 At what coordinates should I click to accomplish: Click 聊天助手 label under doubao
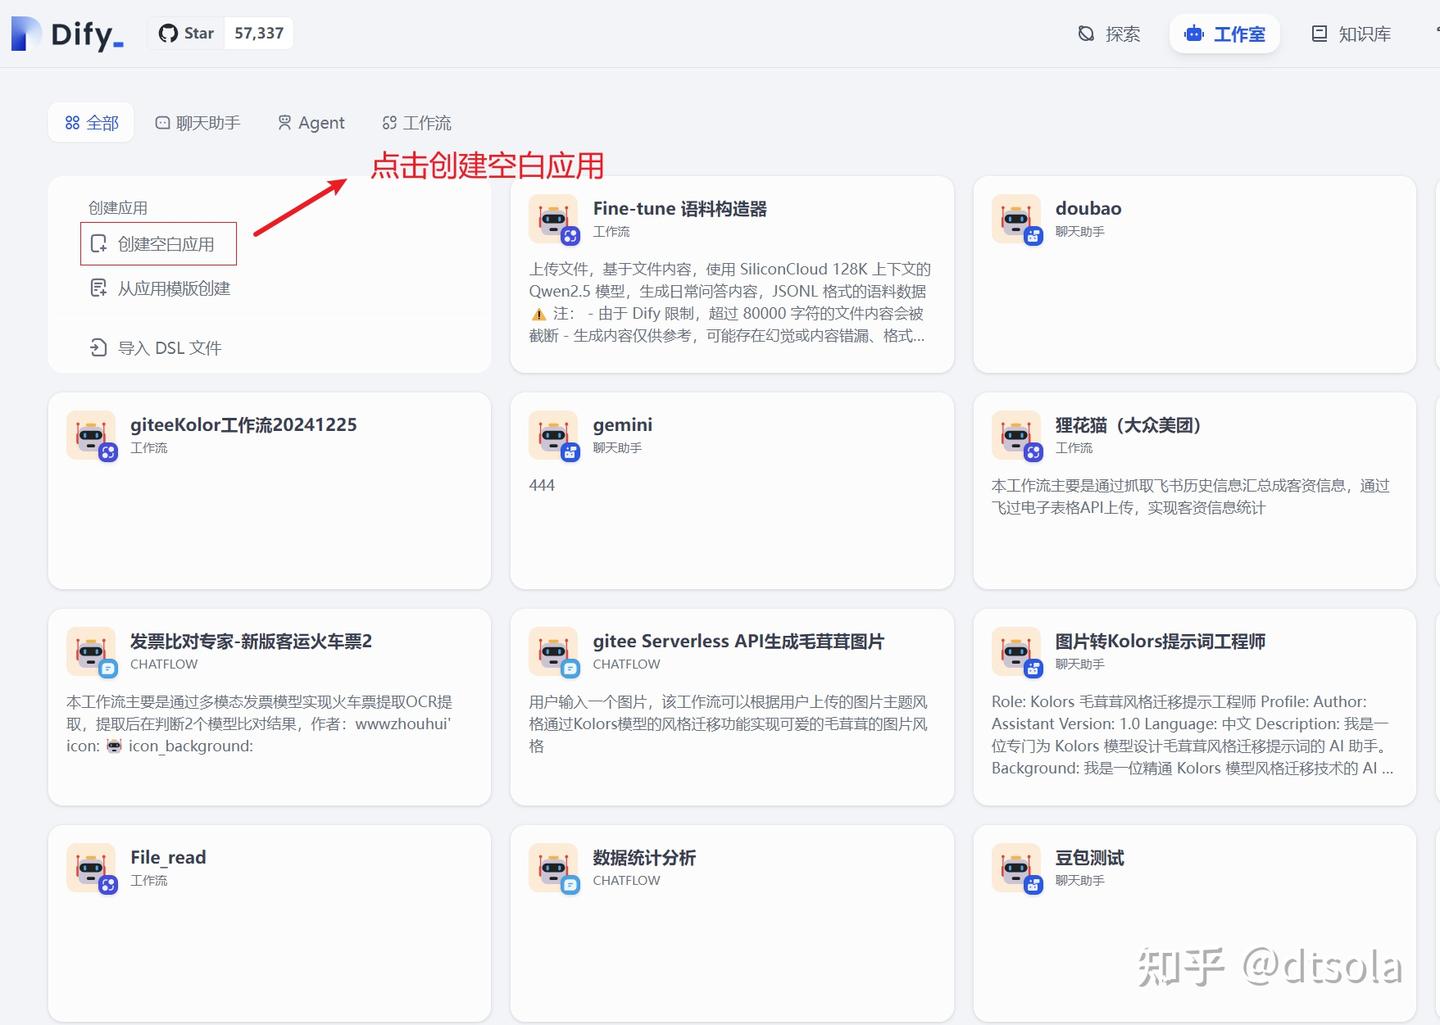1080,231
